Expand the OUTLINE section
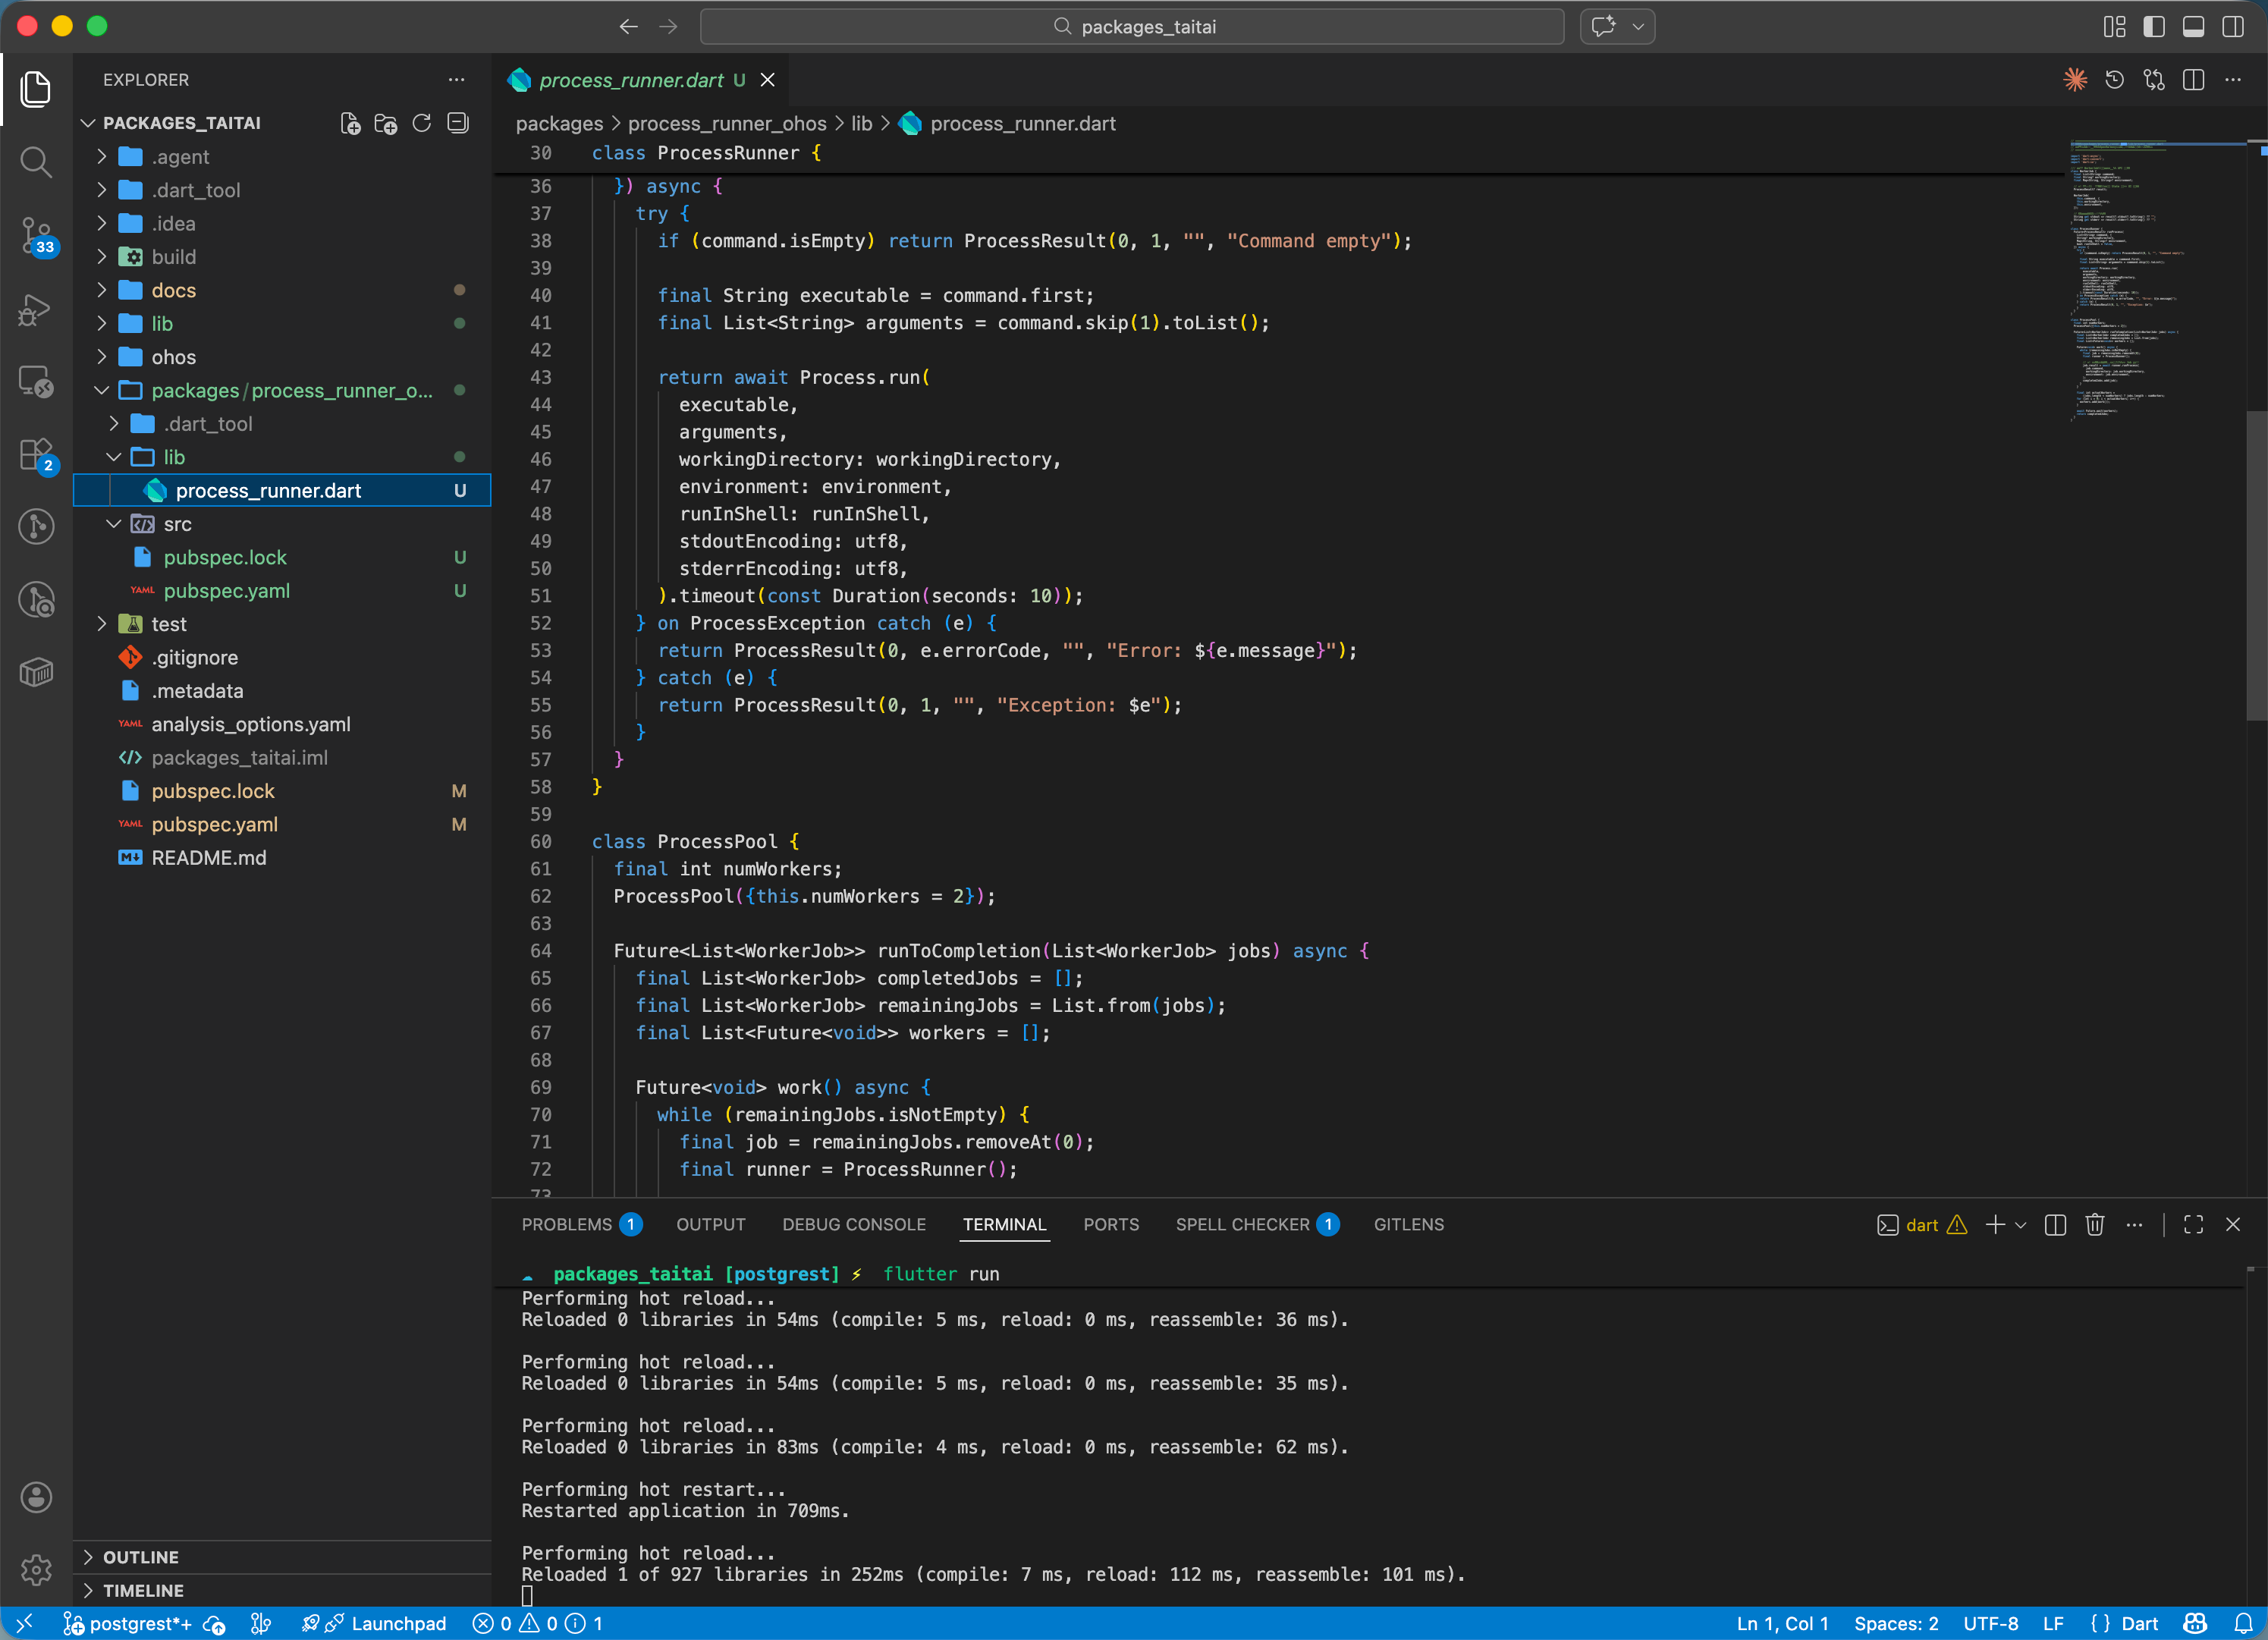 coord(141,1557)
